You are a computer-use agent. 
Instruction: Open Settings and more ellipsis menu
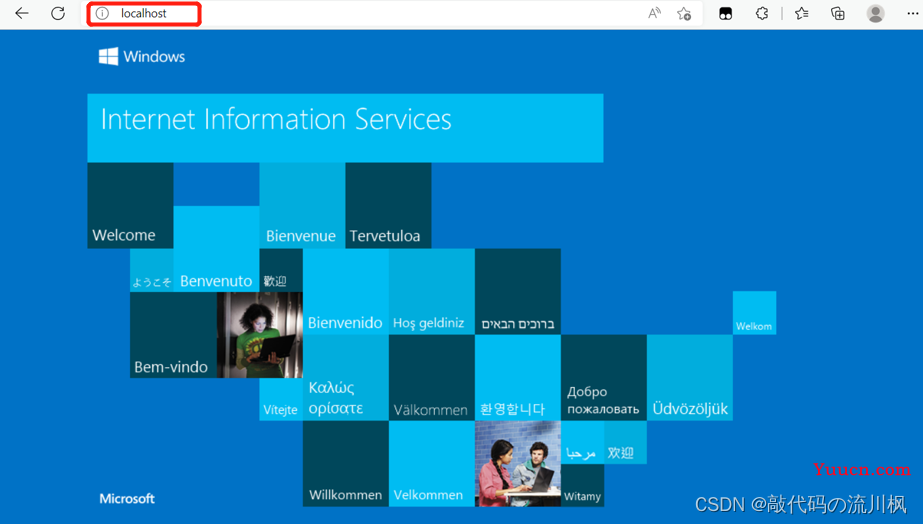coord(912,13)
